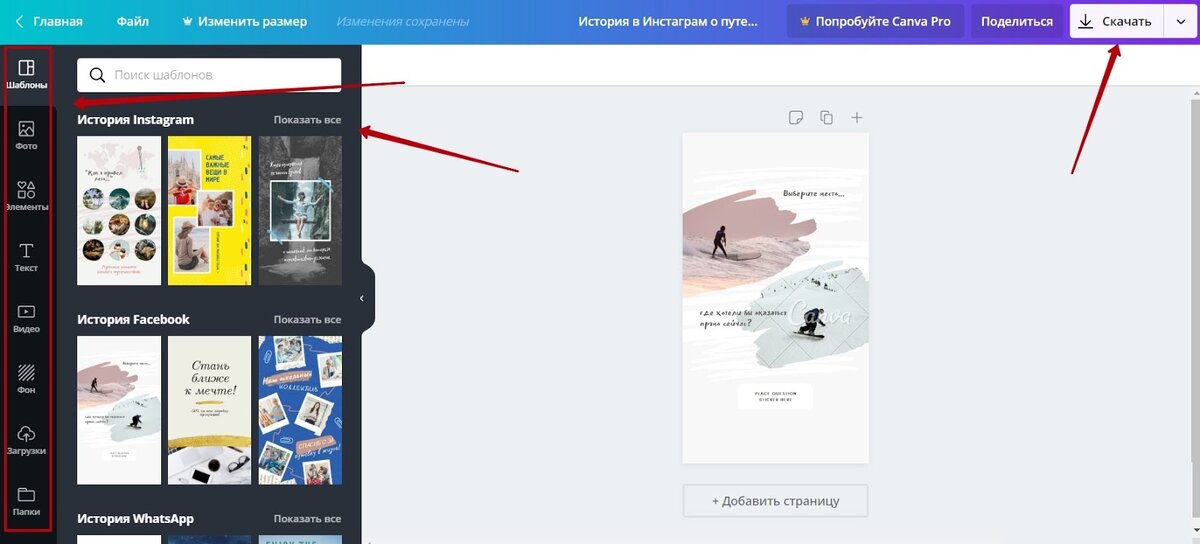Select the blue polaroid collage Facebook template
The width and height of the screenshot is (1200, 544).
click(x=300, y=410)
